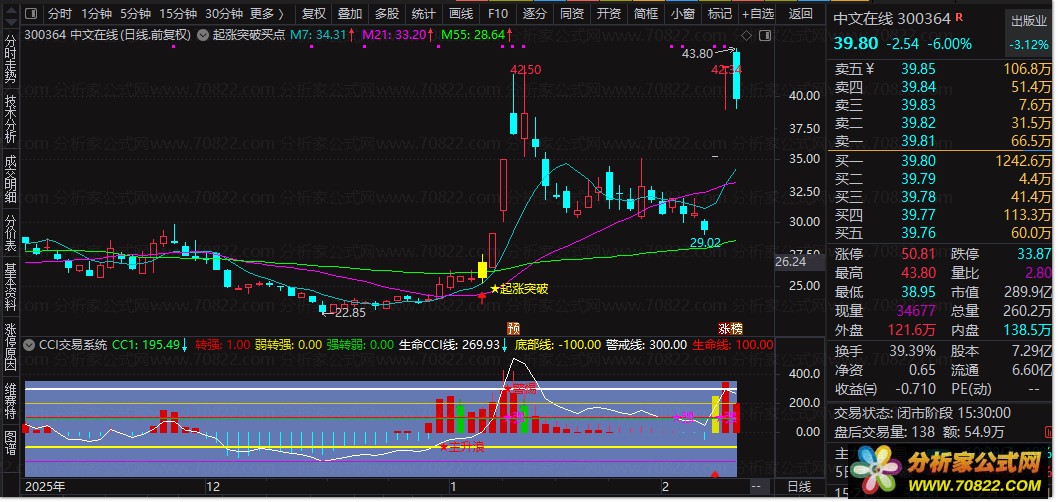Viewport: 1058px width, 502px height.
Task: Select the 卖一 ask price 39.81
Action: (x=918, y=141)
